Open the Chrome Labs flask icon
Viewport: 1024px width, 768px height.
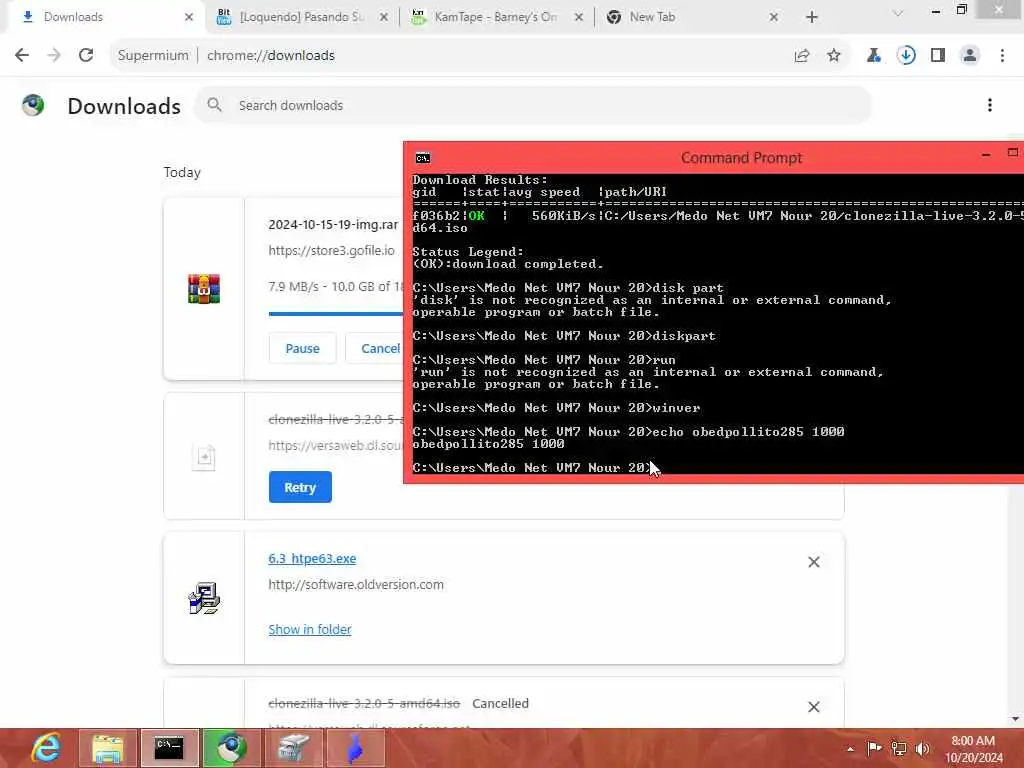(873, 56)
